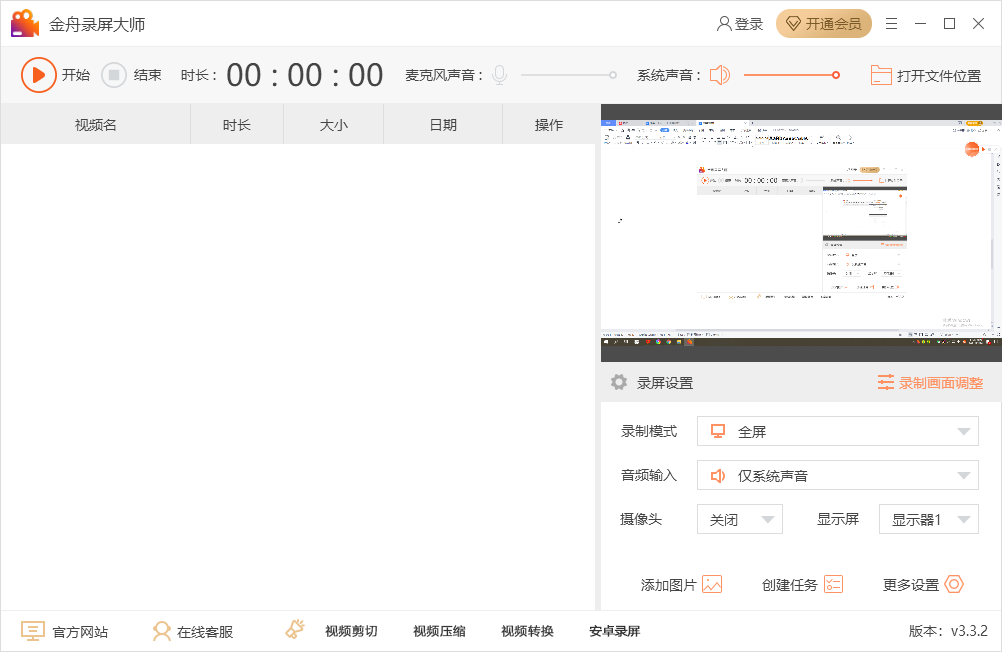Viewport: 1002px width, 652px height.
Task: Click the 操作 column header
Action: click(548, 125)
